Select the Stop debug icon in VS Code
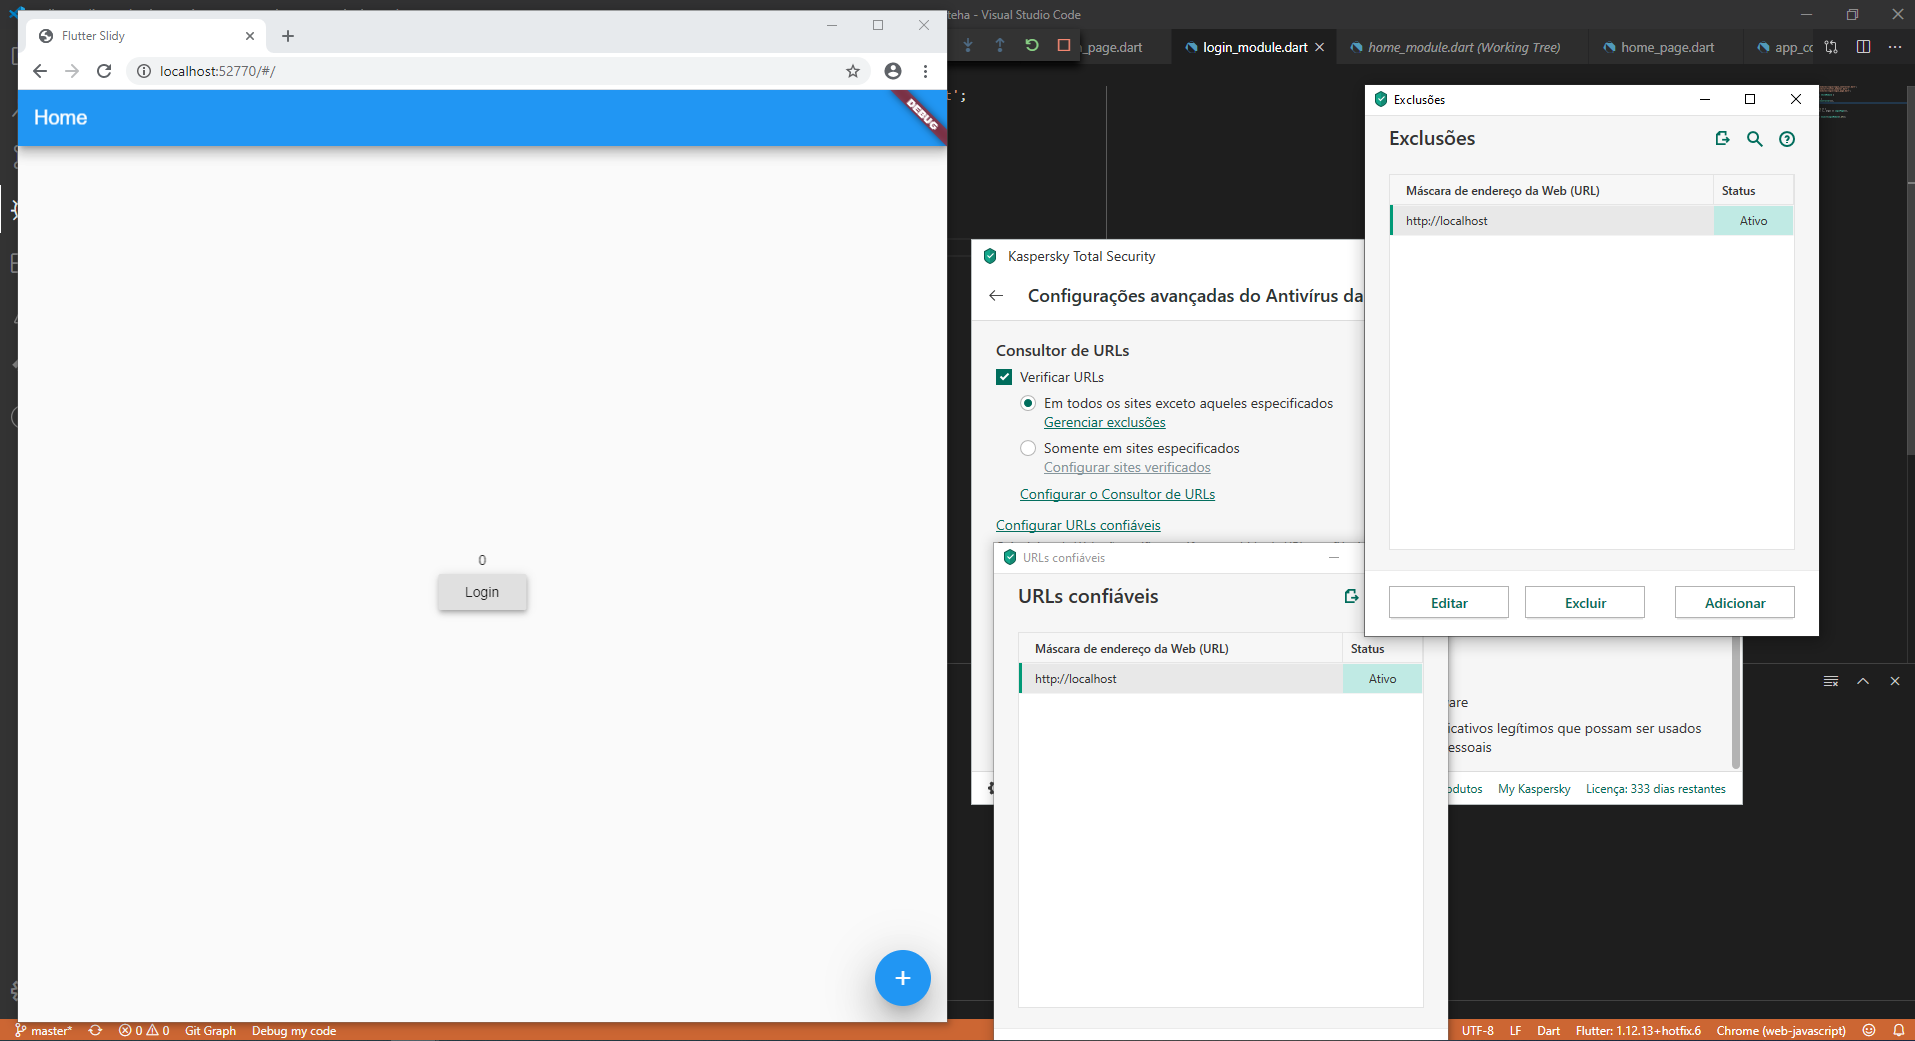The height and width of the screenshot is (1041, 1915). (x=1063, y=45)
